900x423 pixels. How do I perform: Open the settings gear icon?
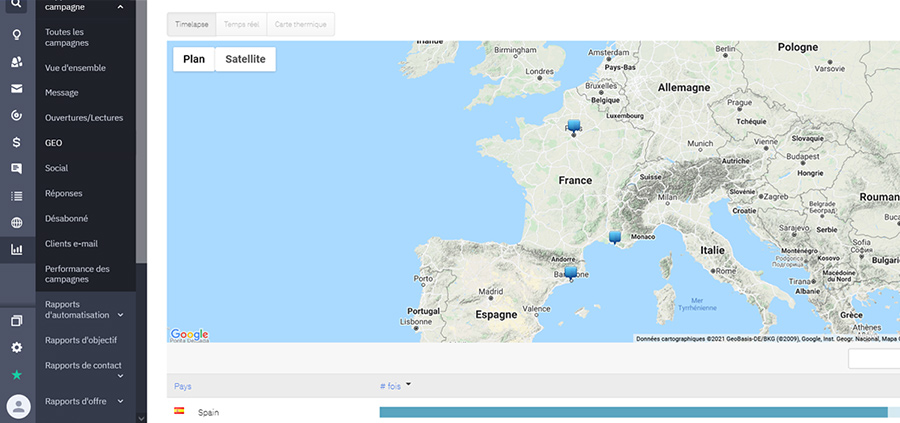[17, 348]
